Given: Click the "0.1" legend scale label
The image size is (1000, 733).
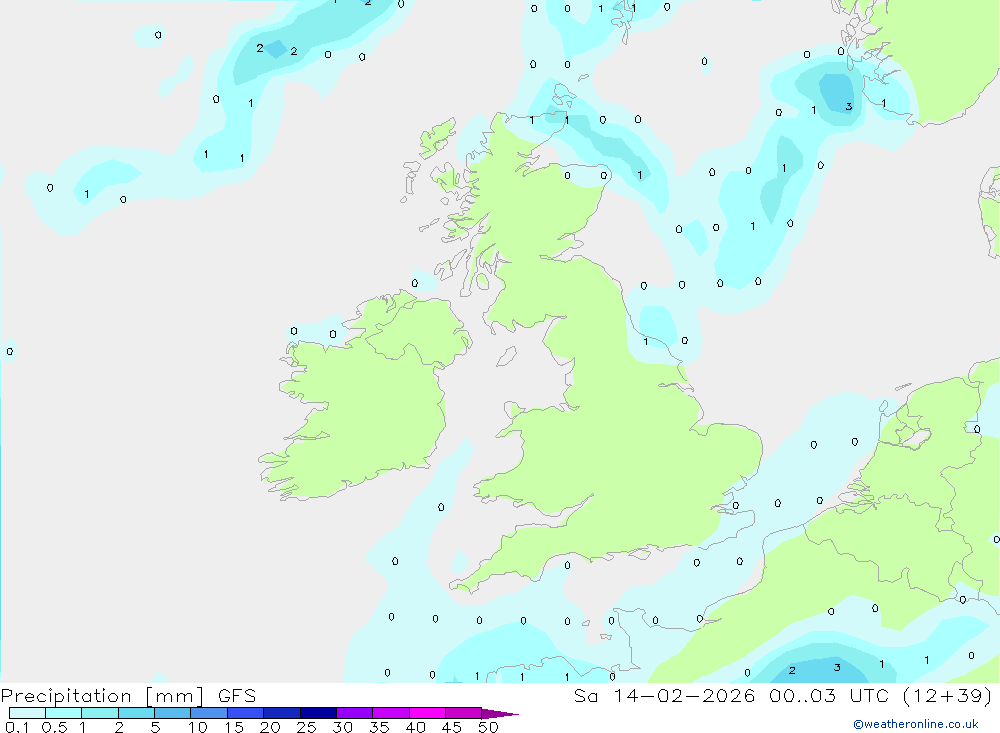Looking at the screenshot, I should click(x=17, y=727).
